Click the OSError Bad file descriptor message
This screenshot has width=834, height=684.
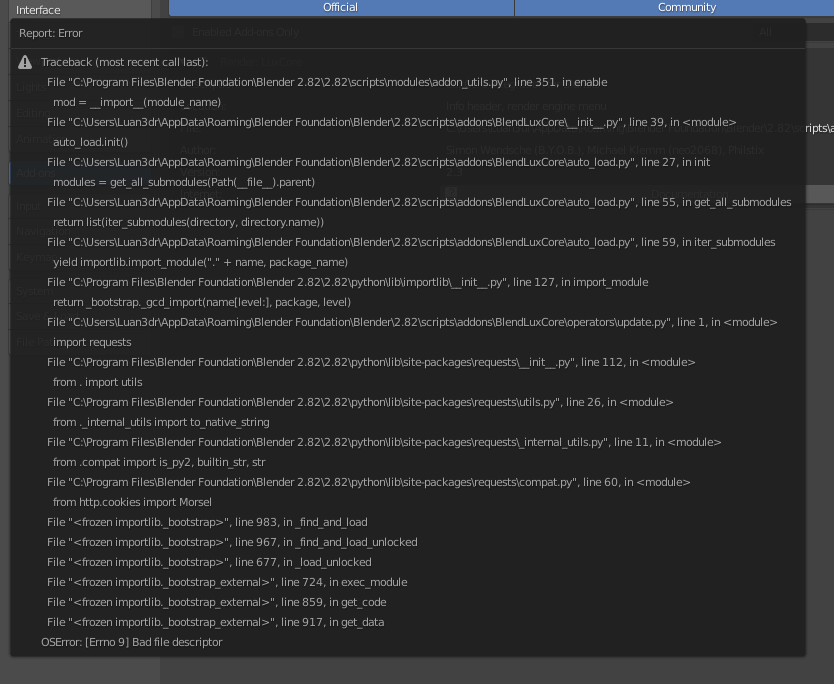click(131, 642)
